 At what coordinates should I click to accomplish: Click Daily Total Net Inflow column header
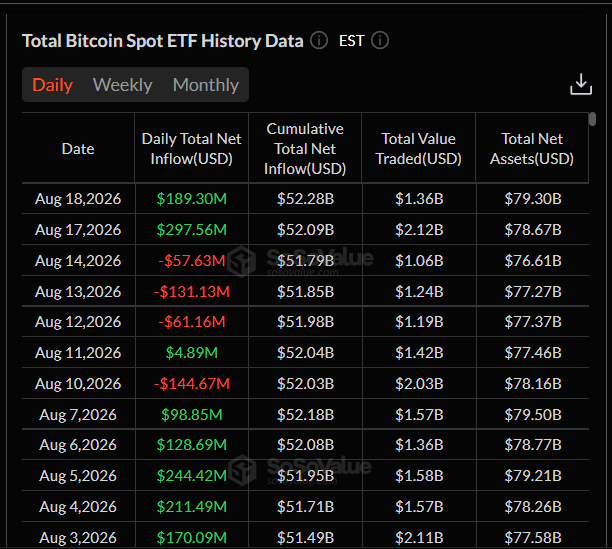pyautogui.click(x=192, y=149)
